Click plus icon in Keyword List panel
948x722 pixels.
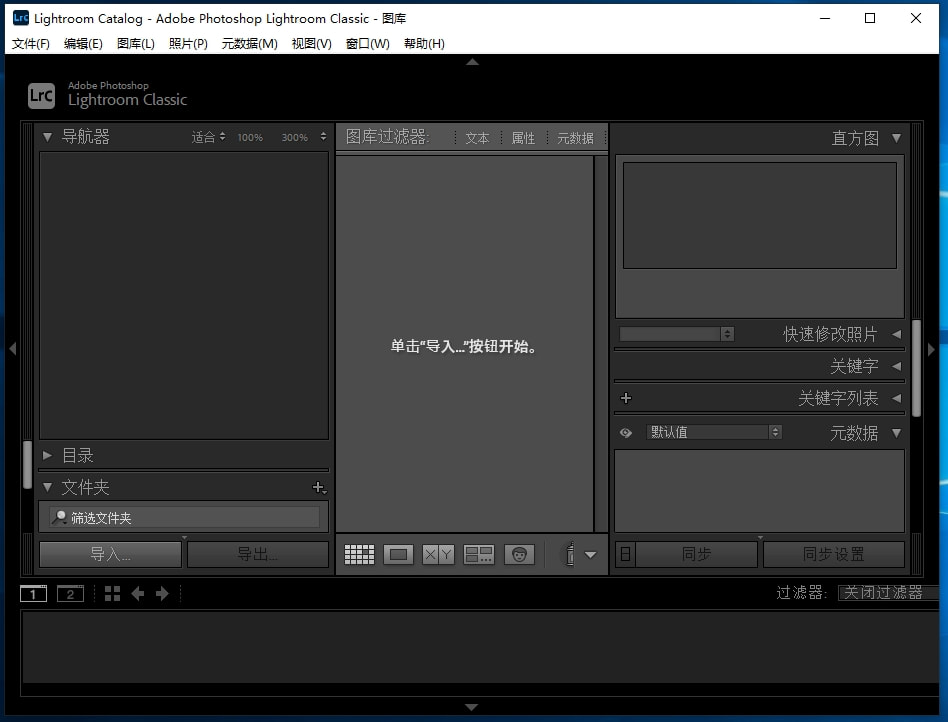626,398
